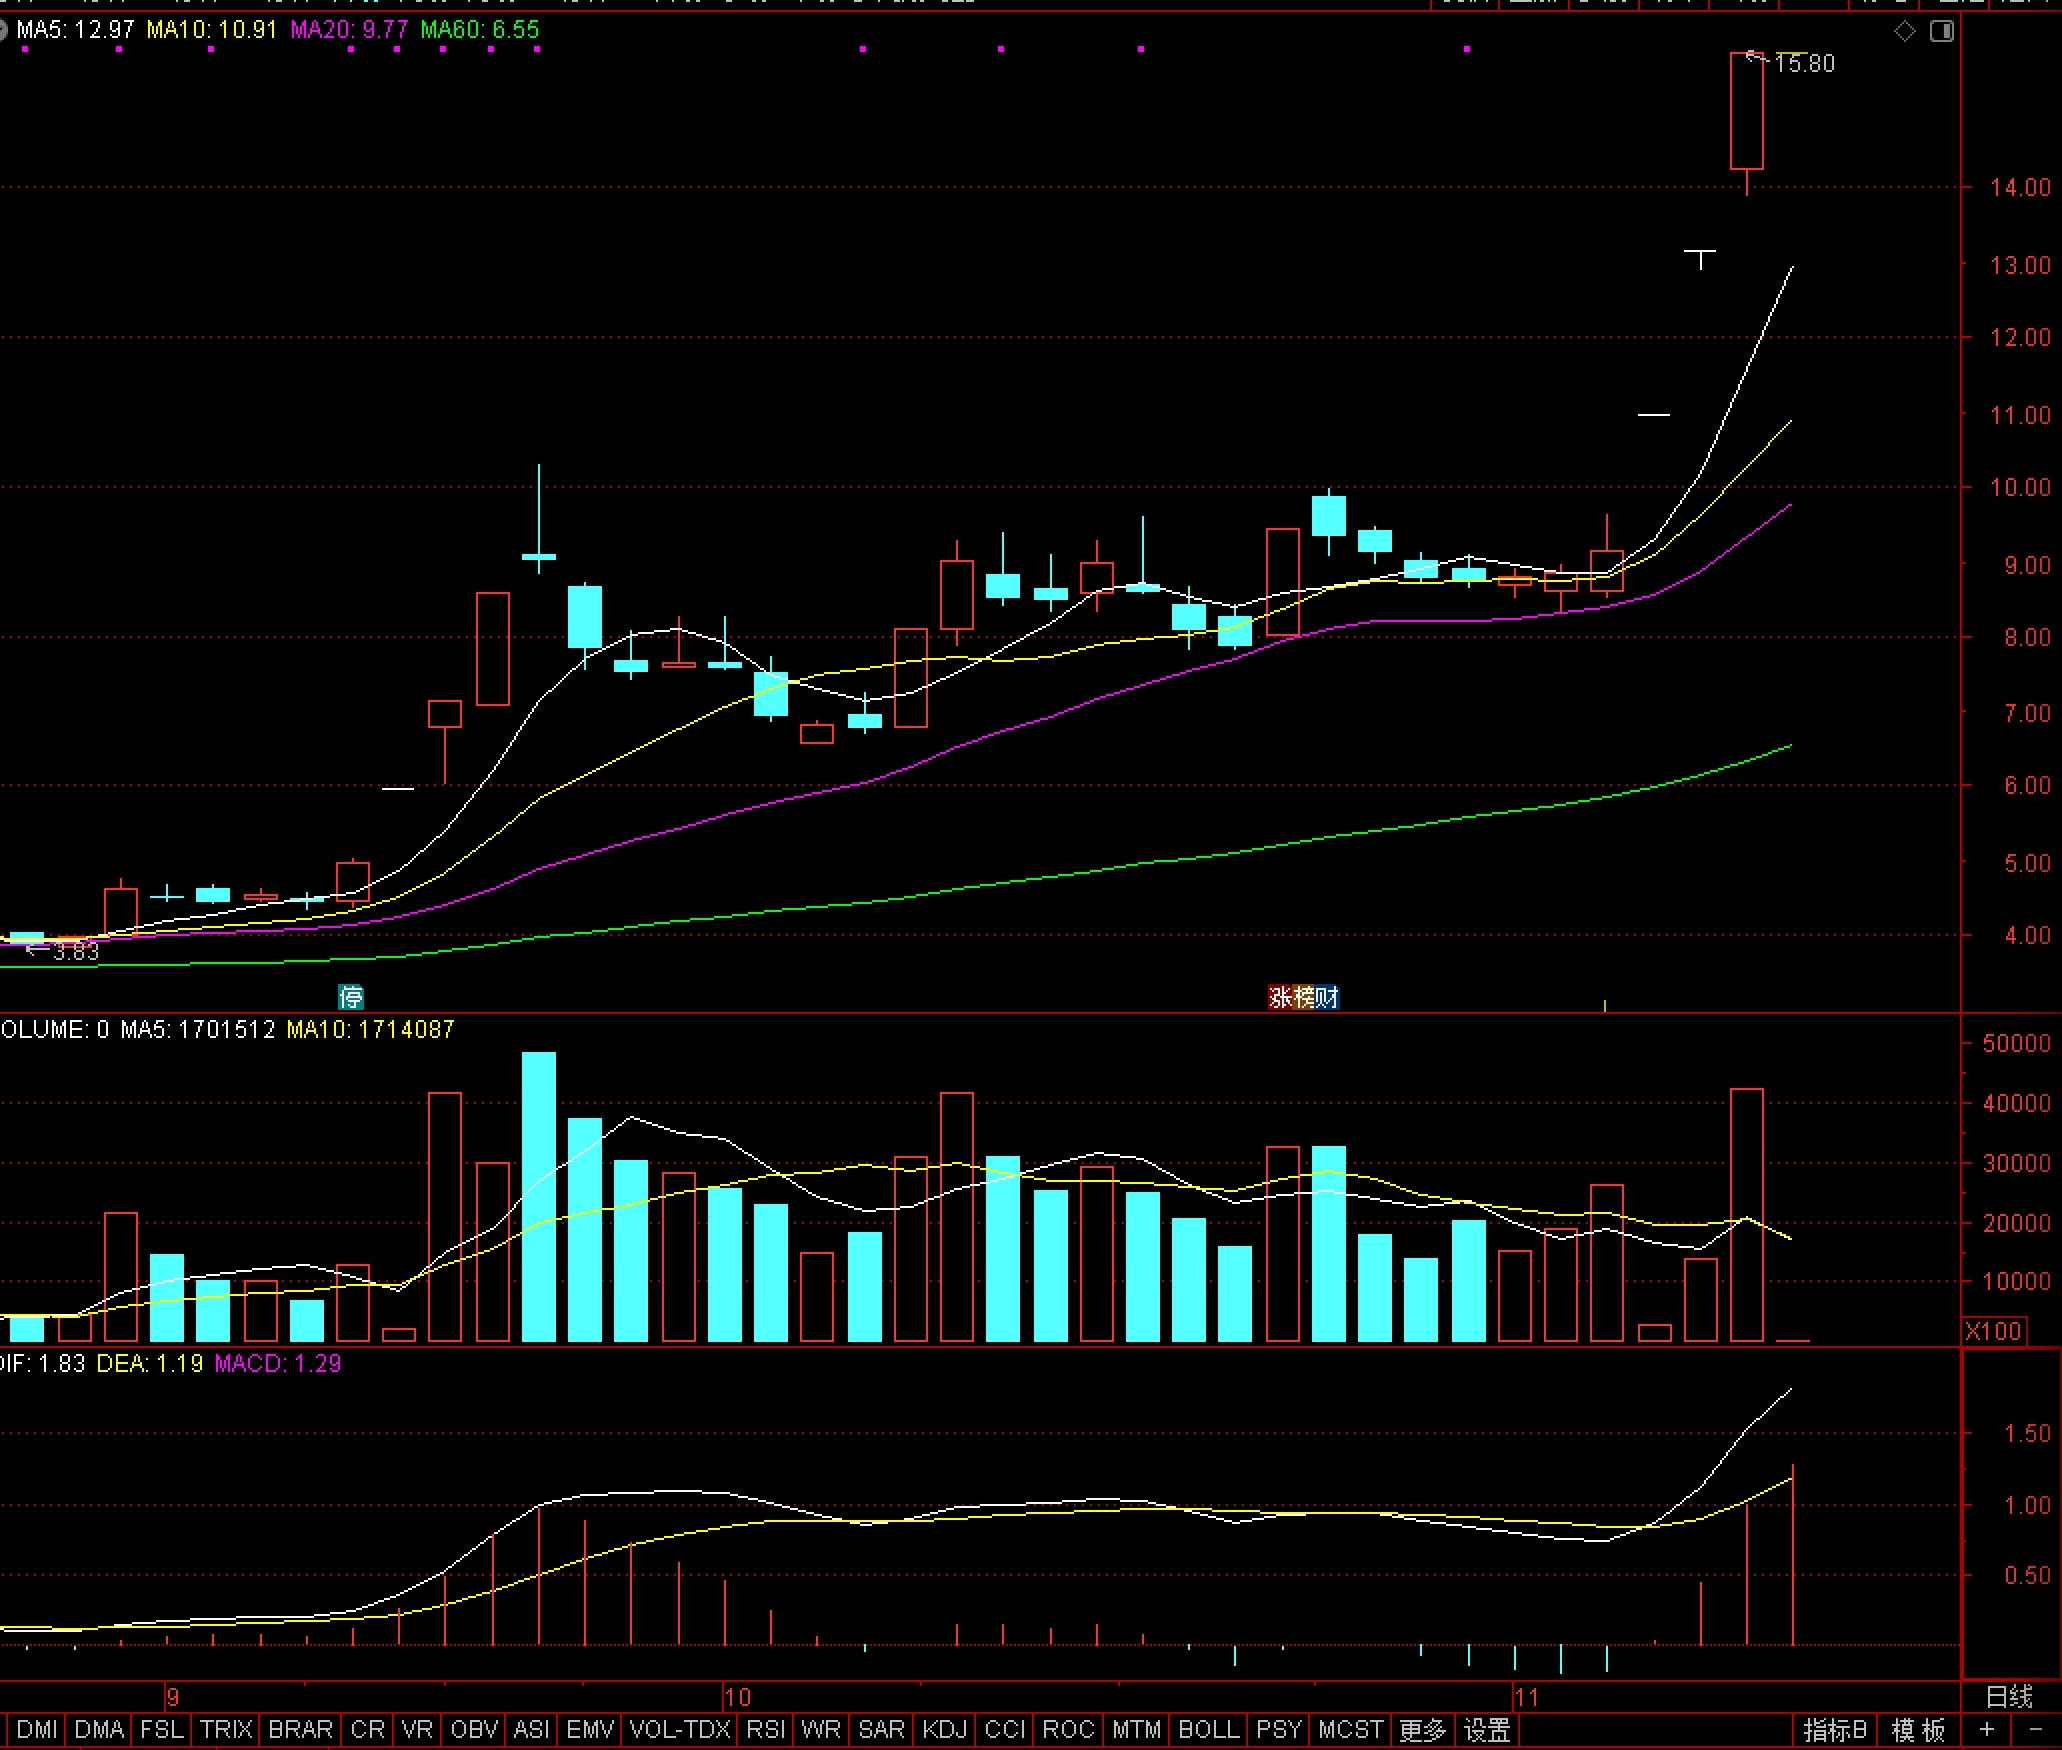Click the month 10 timeline marker
The image size is (2062, 1750).
737,1696
